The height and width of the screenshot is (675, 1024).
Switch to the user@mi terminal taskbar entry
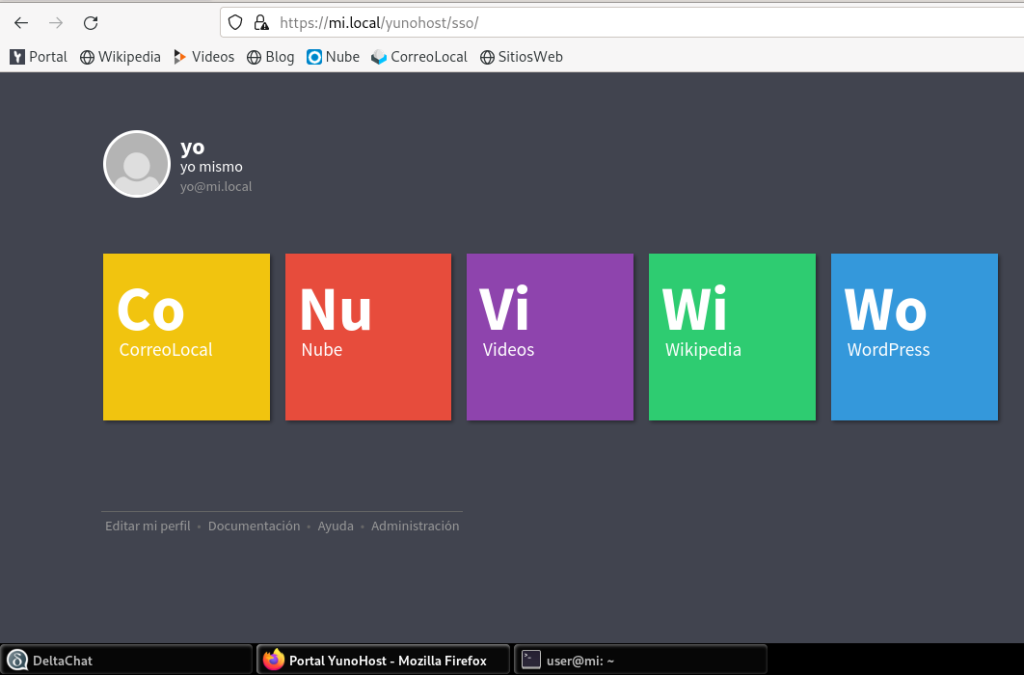[x=641, y=660]
